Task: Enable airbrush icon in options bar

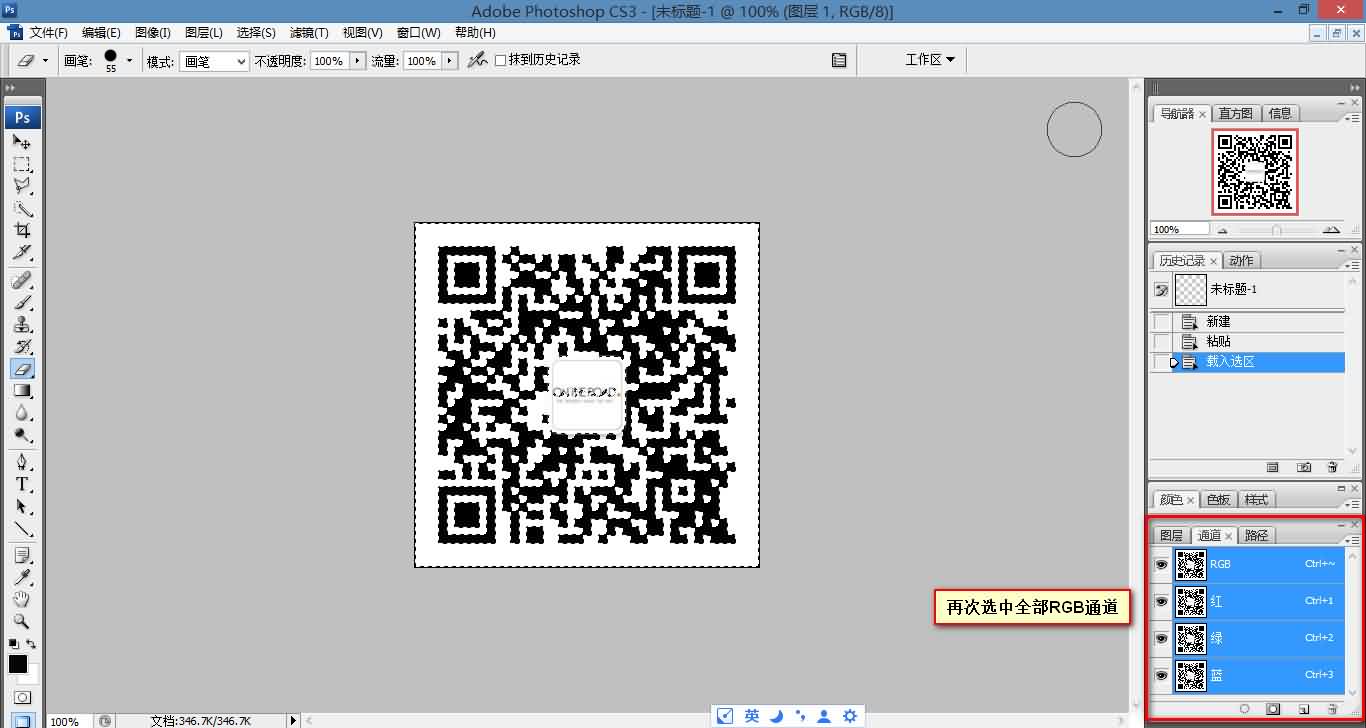Action: tap(479, 60)
